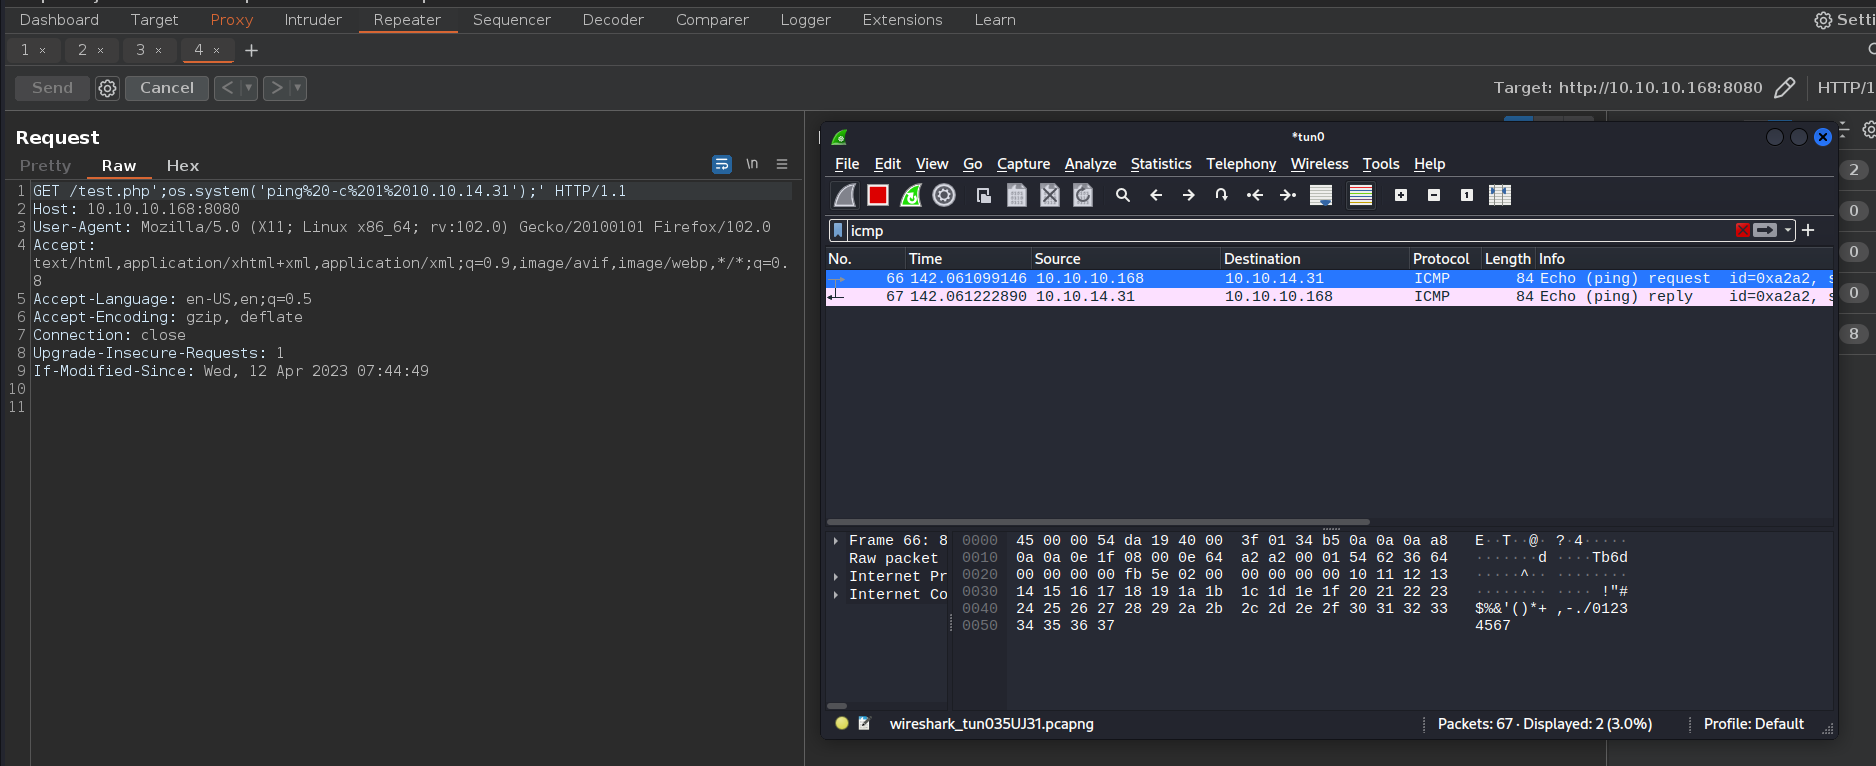
Task: Open the display filter history dropdown
Action: pyautogui.click(x=1788, y=230)
